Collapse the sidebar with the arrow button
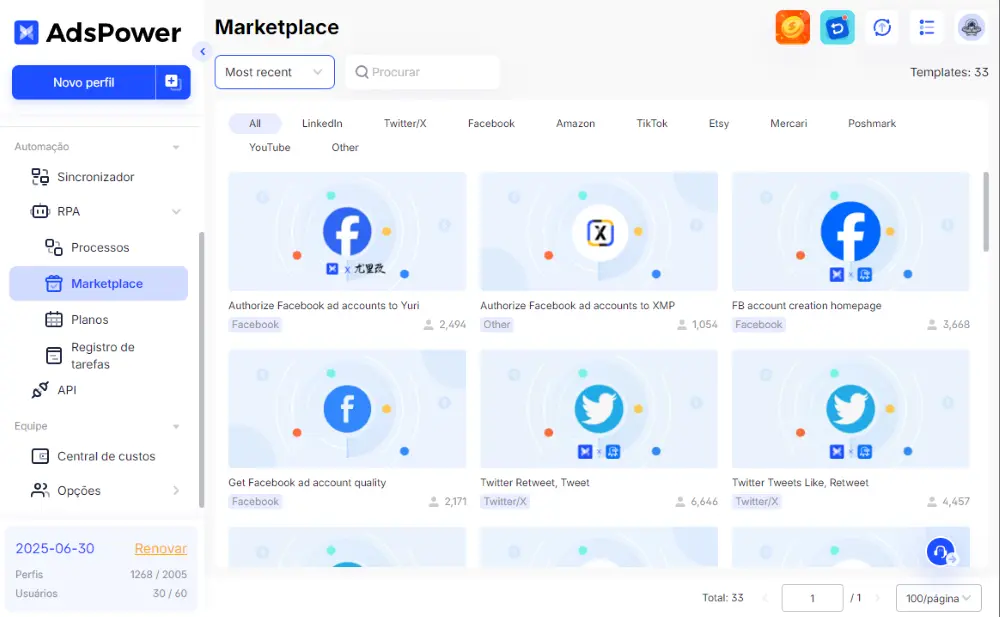This screenshot has width=1000, height=617. click(202, 52)
